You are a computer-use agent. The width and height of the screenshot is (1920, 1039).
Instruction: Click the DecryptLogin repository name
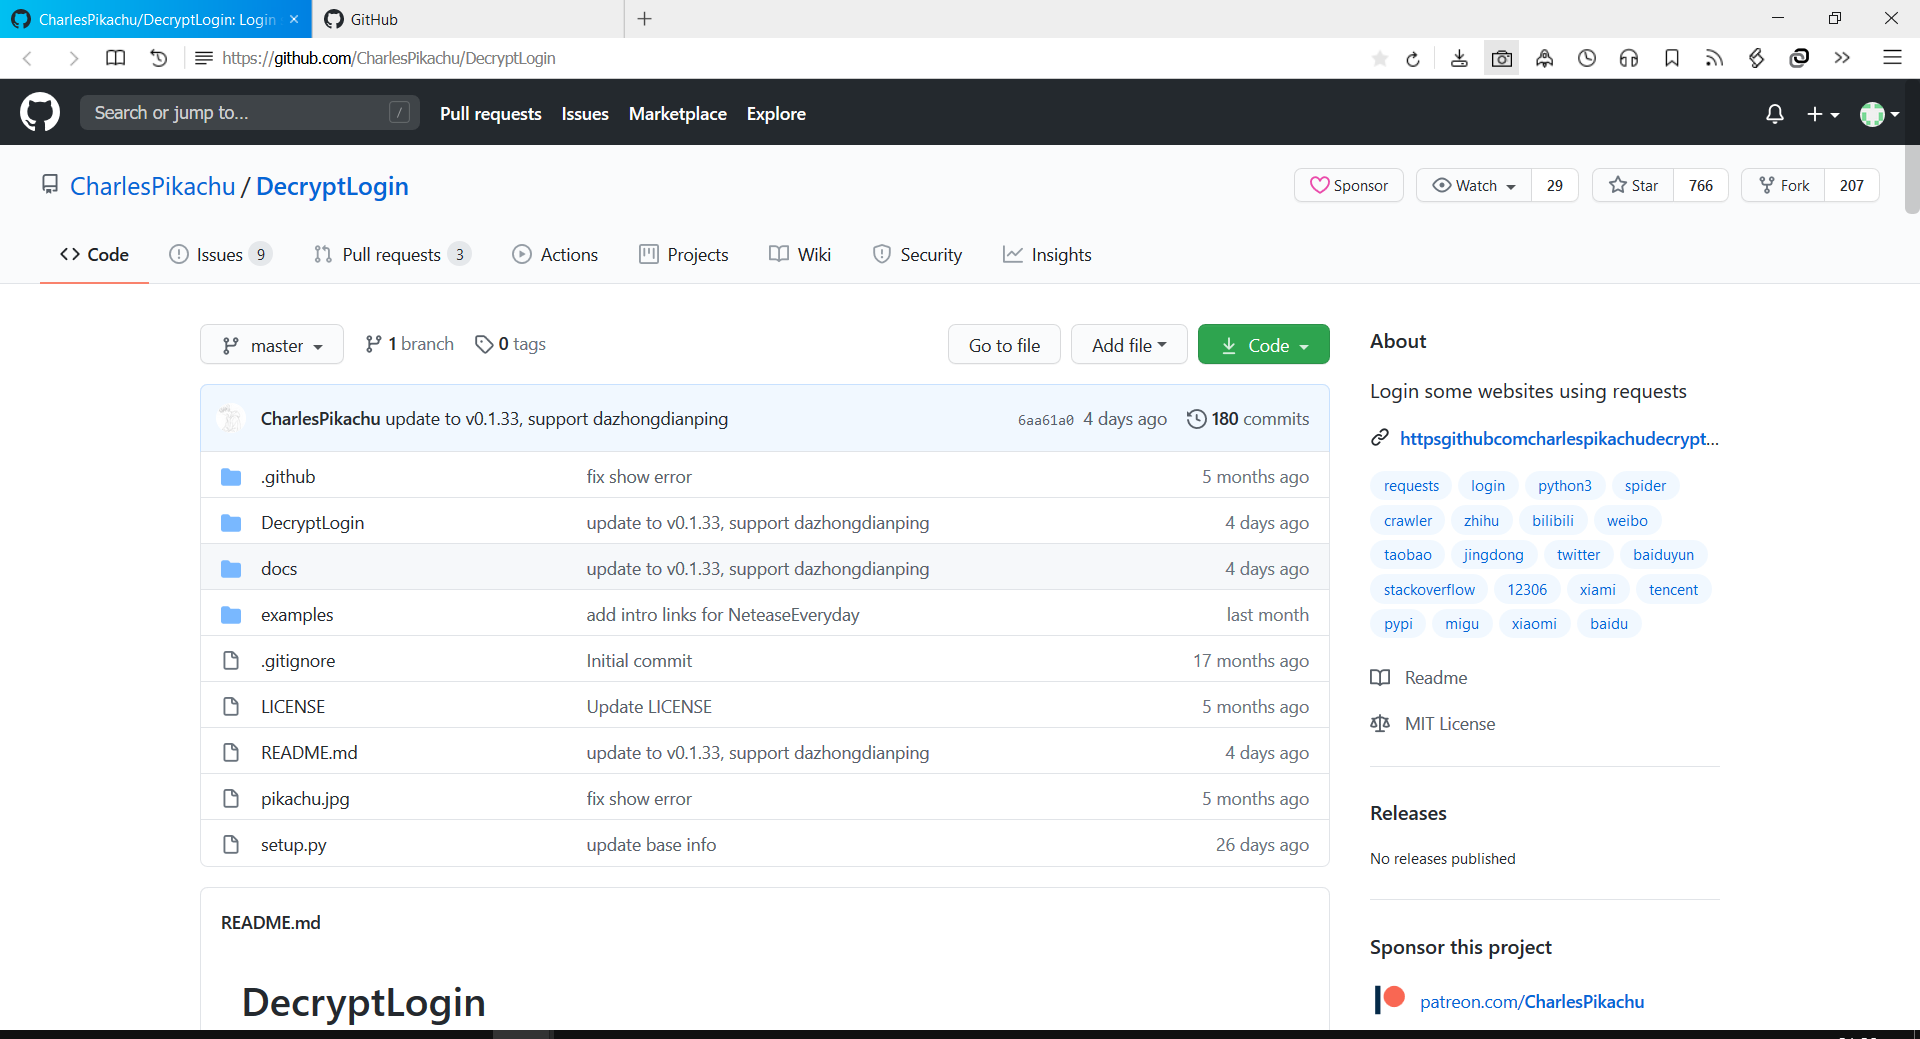point(332,186)
